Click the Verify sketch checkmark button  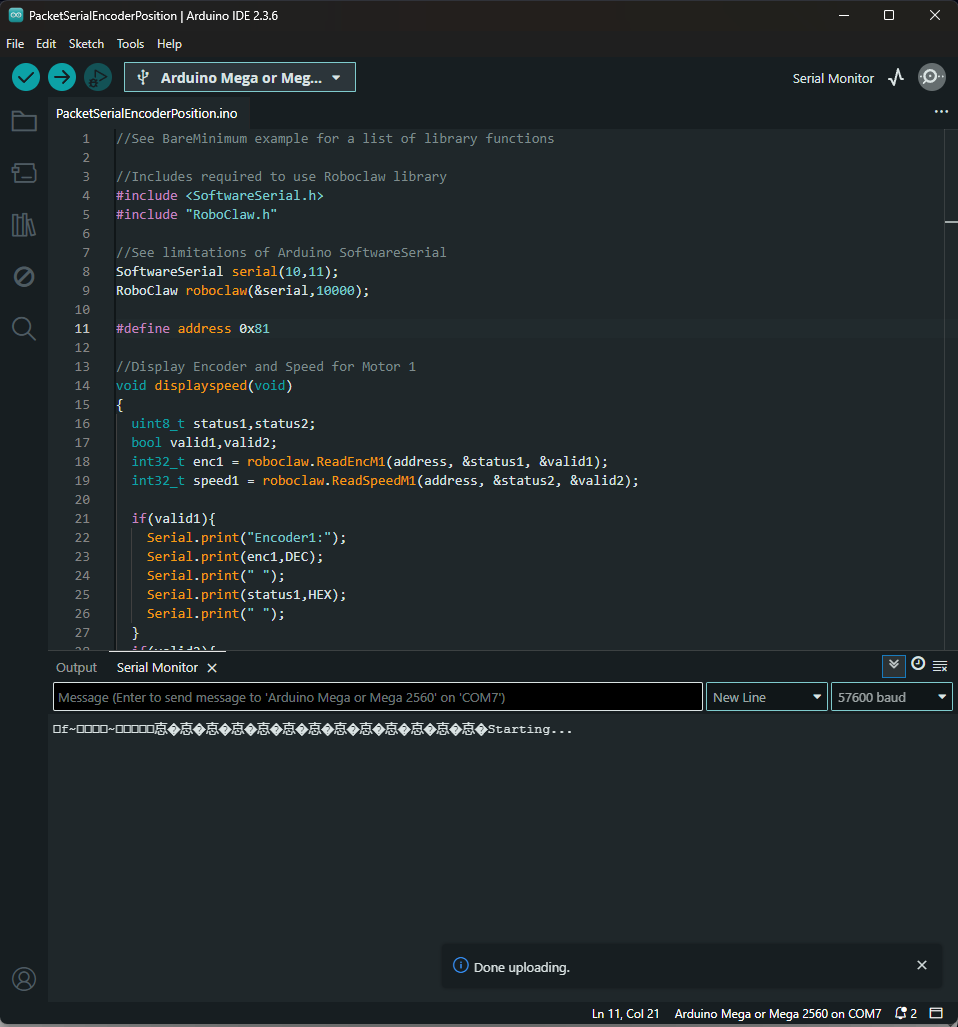[x=26, y=77]
